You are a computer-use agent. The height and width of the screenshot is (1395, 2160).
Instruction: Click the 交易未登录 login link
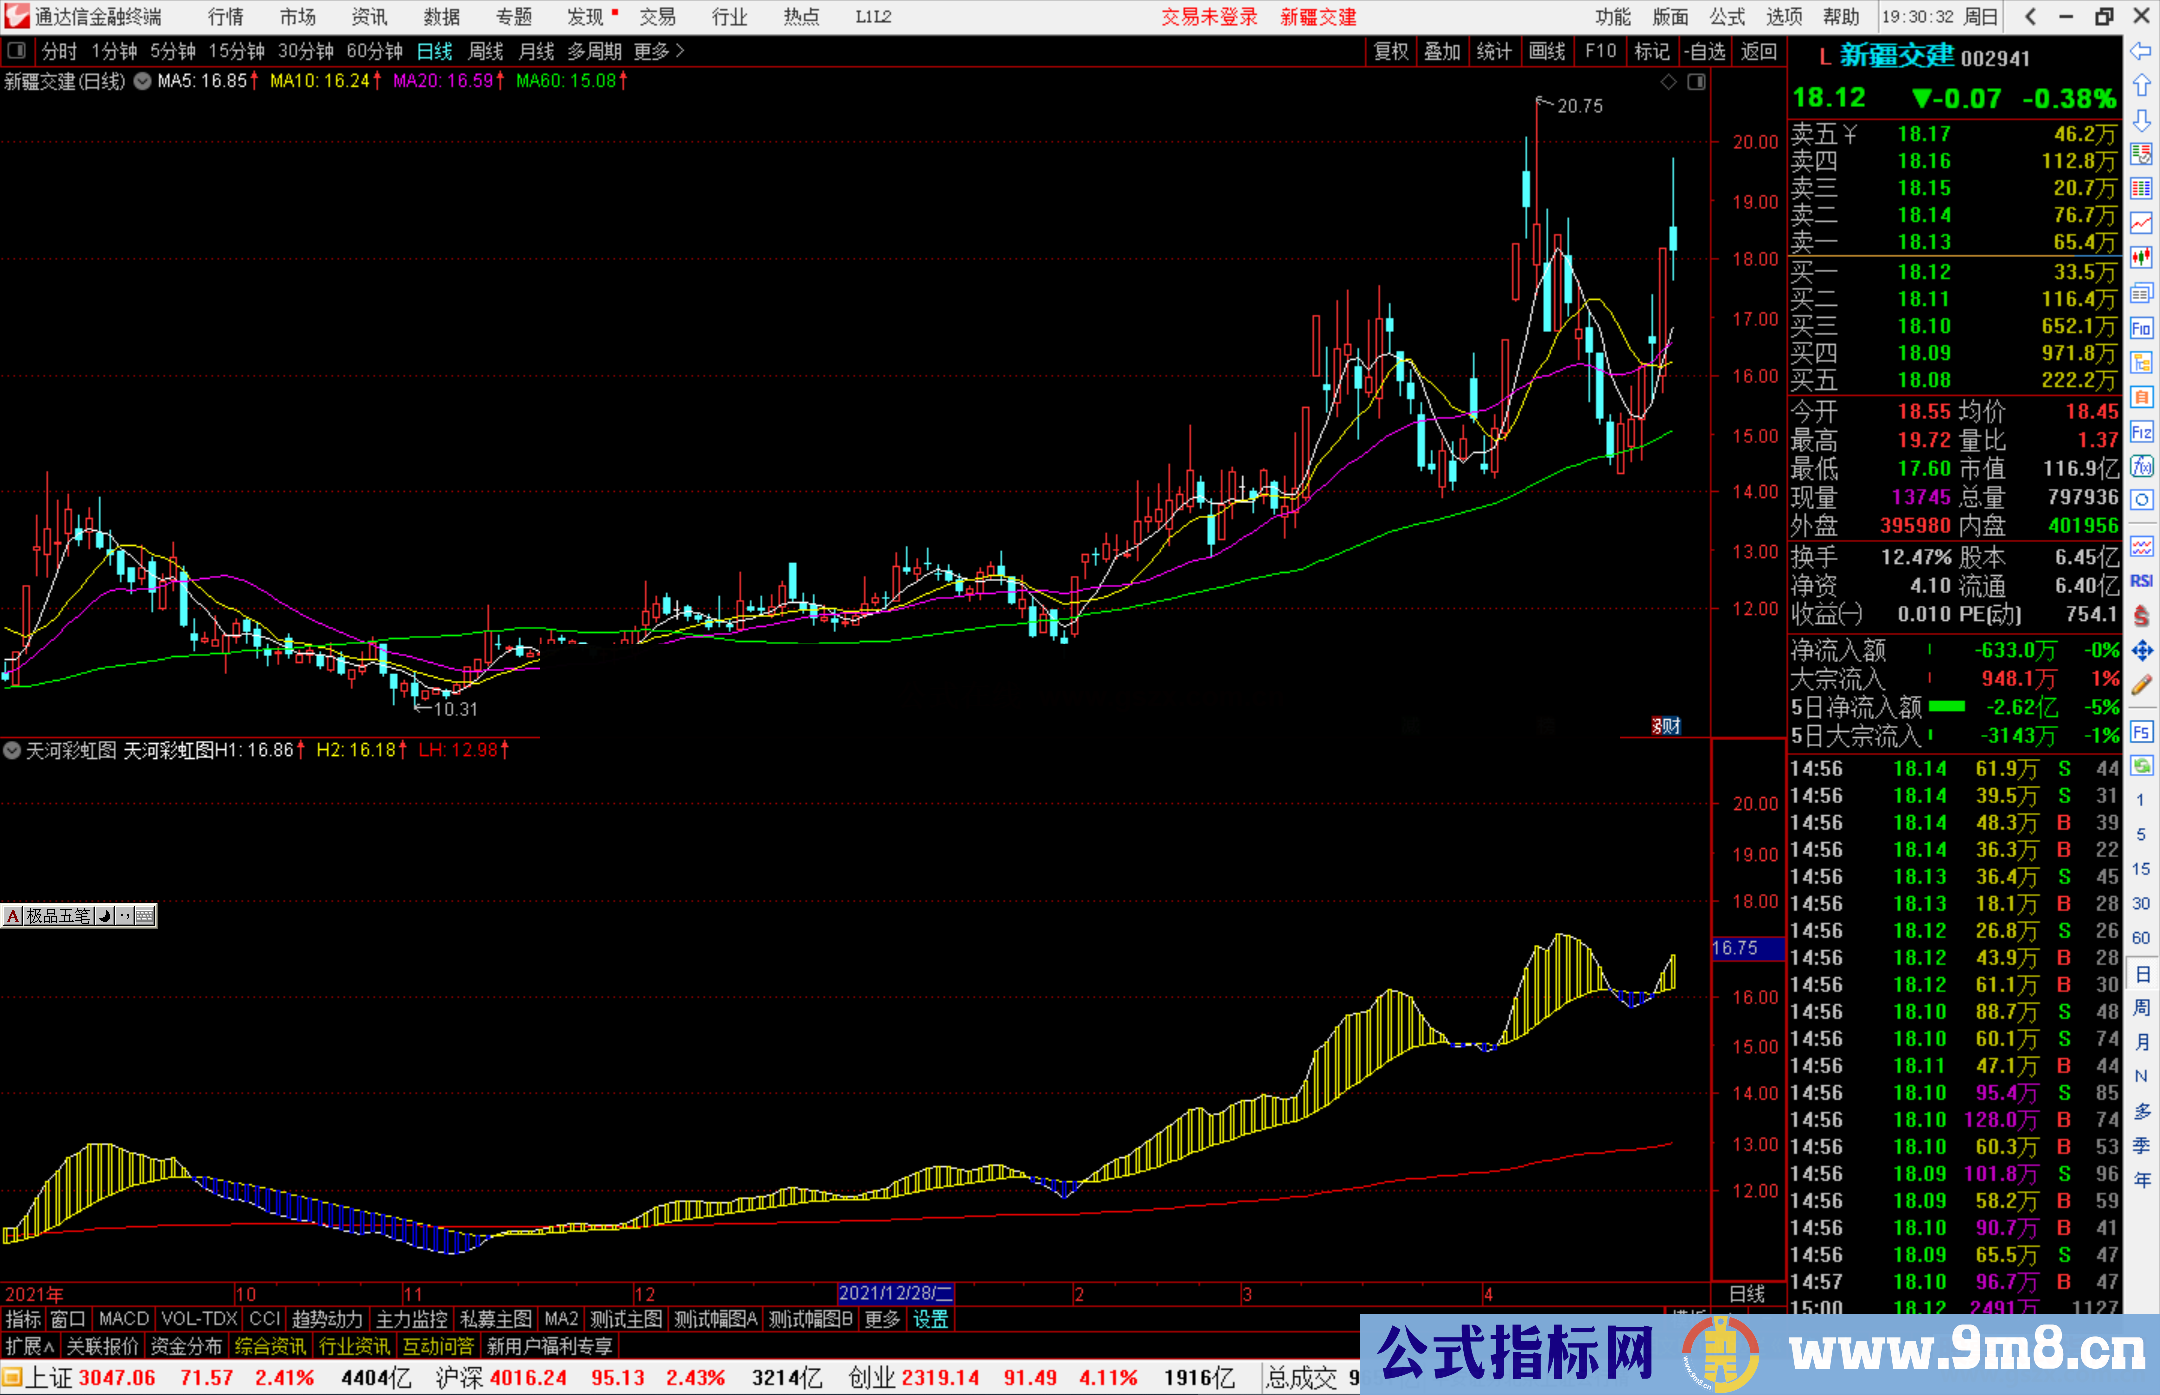click(1209, 17)
